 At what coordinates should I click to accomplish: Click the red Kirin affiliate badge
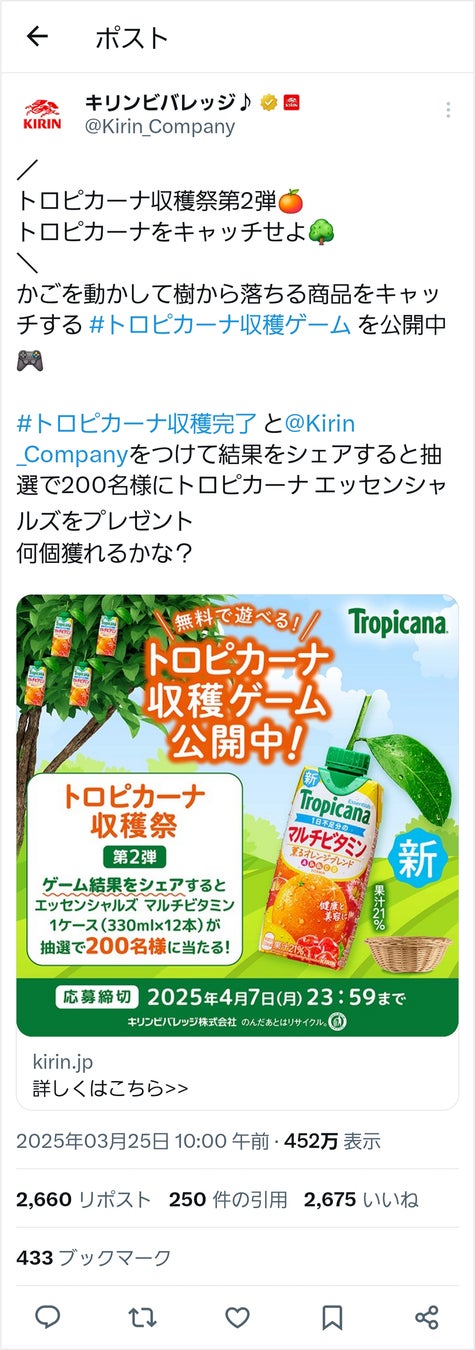[291, 102]
